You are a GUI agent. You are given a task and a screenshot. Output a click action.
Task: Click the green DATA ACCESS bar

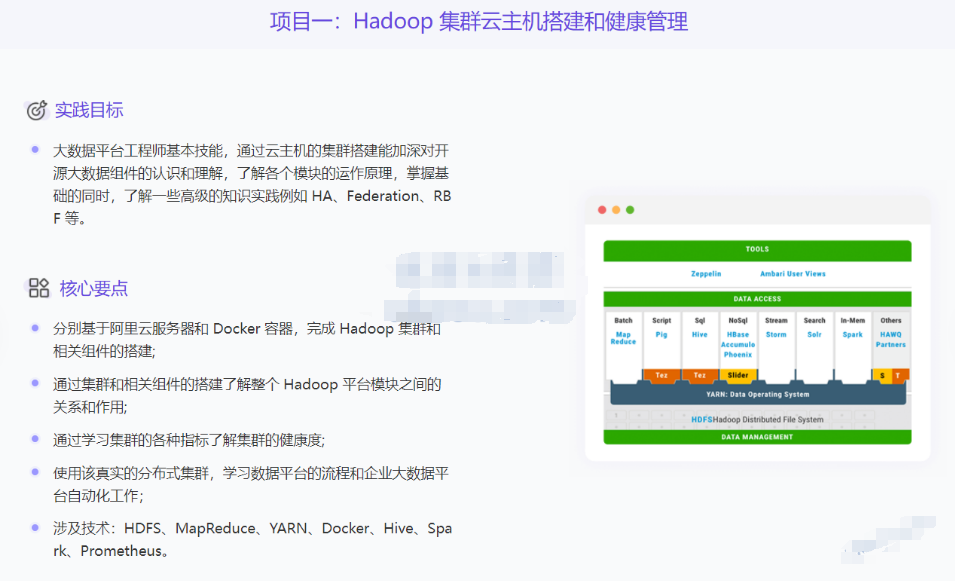point(757,299)
